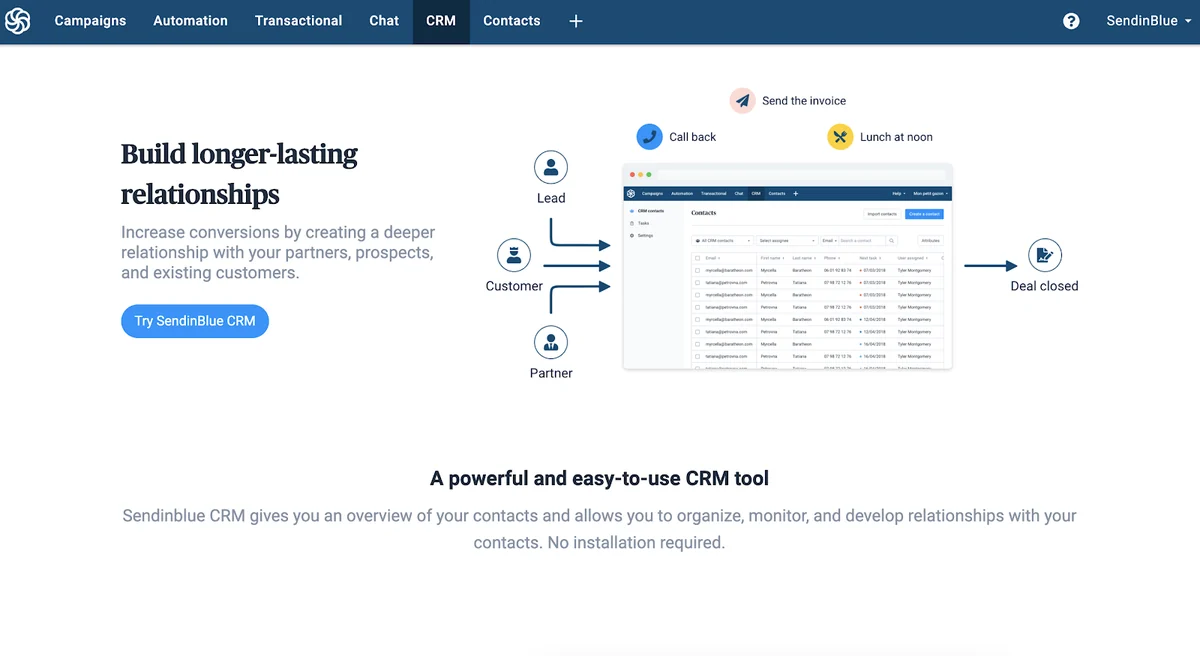
Task: Select the Customer icon
Action: click(x=514, y=255)
